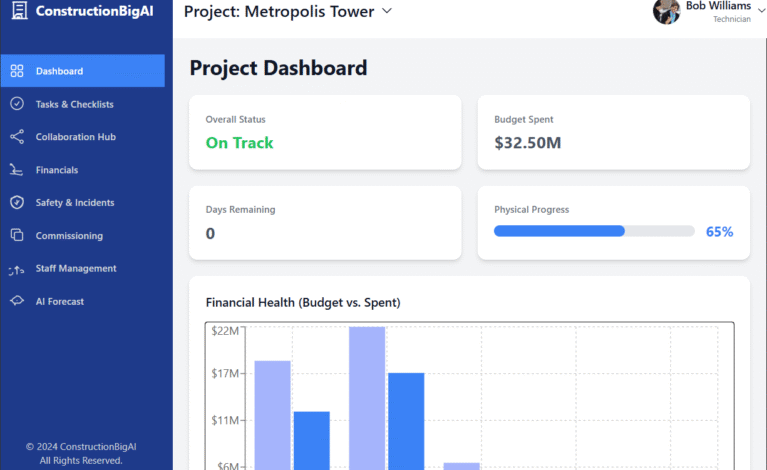Screen dimensions: 767x470
Task: Open user menu chevron beside Bob Williams
Action: point(760,12)
